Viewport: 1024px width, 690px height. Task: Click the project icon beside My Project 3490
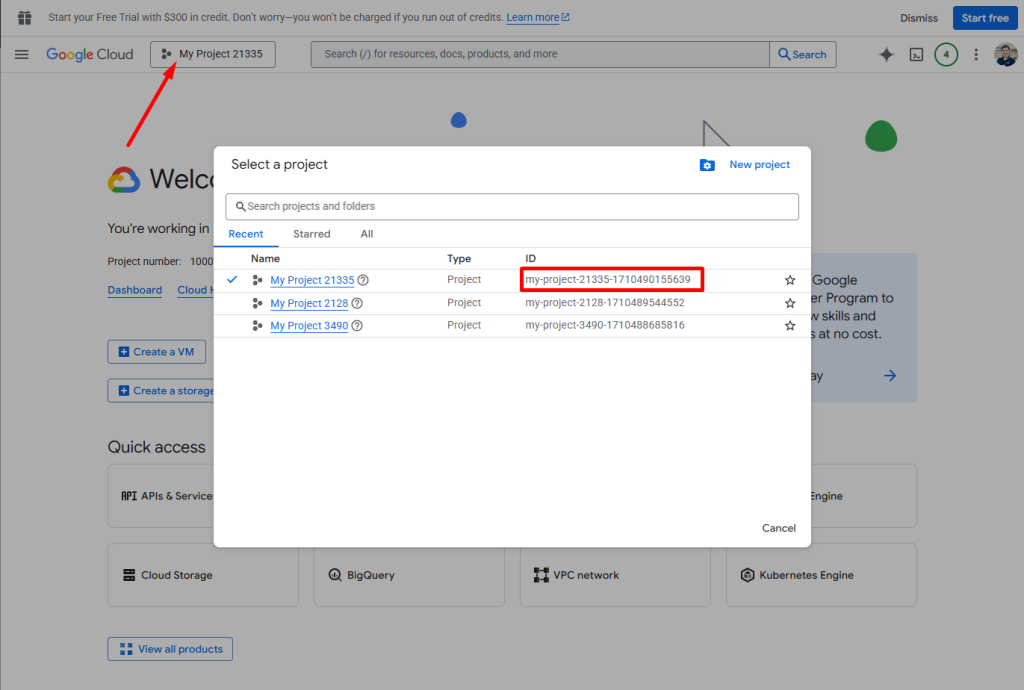pyautogui.click(x=257, y=325)
